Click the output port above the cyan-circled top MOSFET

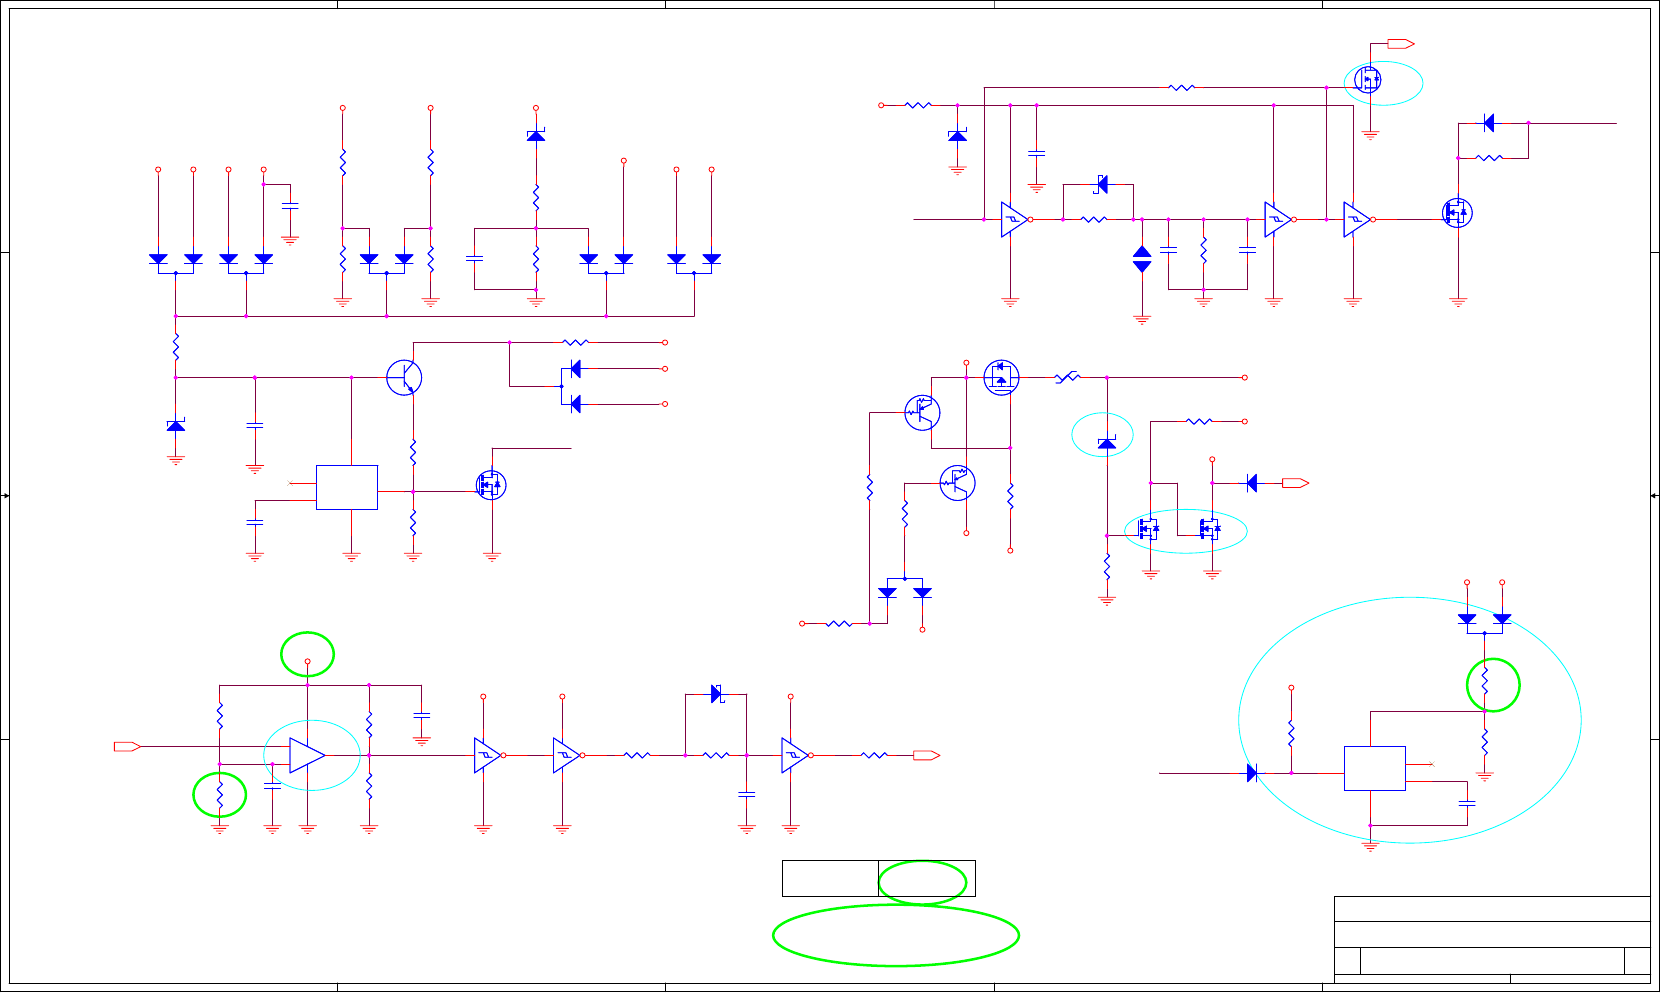click(1401, 44)
